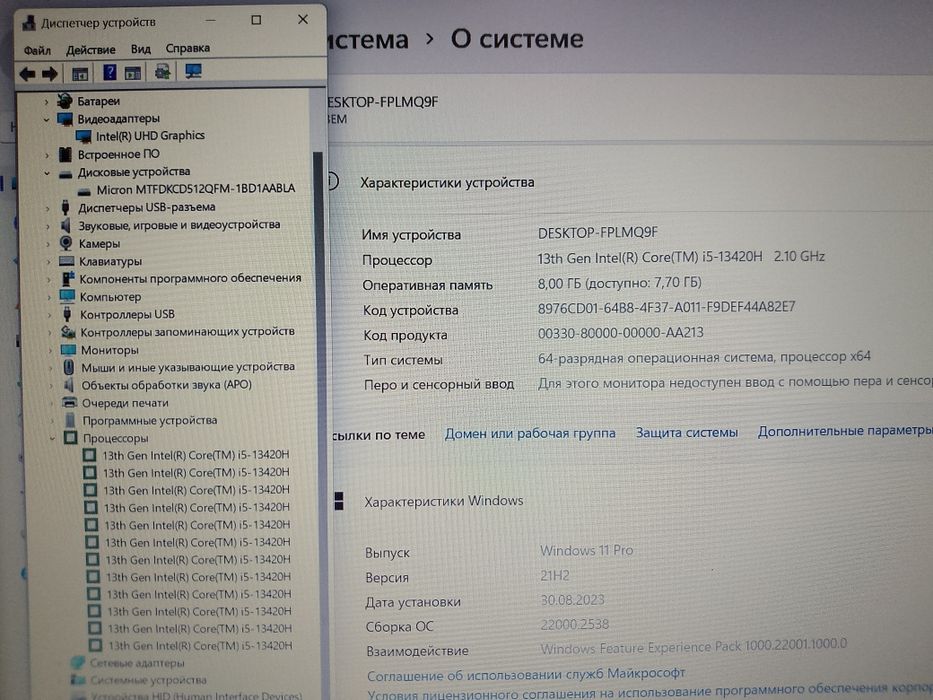This screenshot has width=933, height=700.
Task: Click the blue question mark Help toolbar icon
Action: (109, 73)
